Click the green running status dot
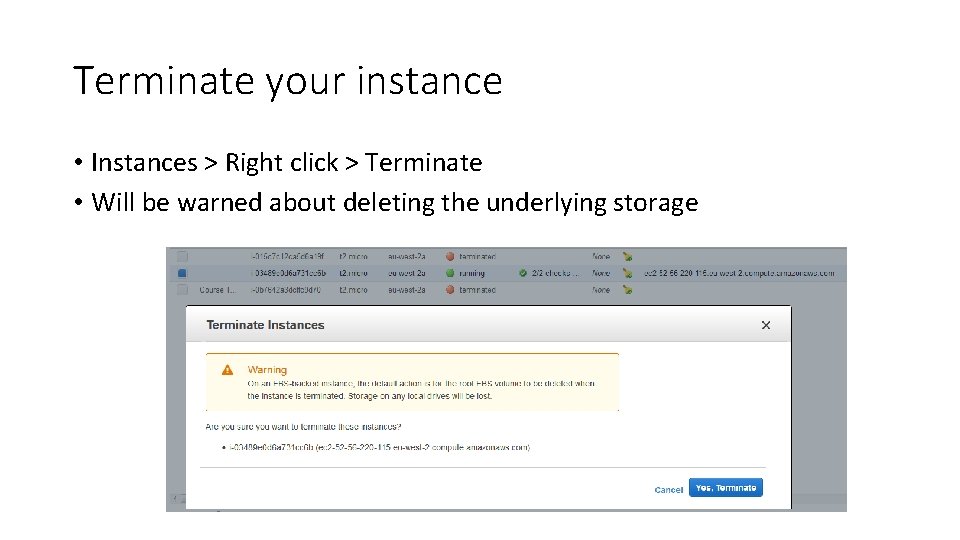This screenshot has width=960, height=540. pyautogui.click(x=450, y=272)
